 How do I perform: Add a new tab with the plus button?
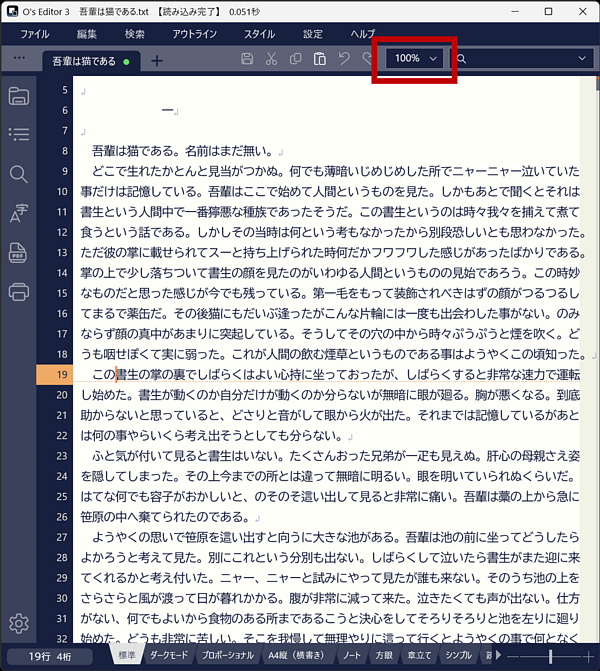click(157, 61)
